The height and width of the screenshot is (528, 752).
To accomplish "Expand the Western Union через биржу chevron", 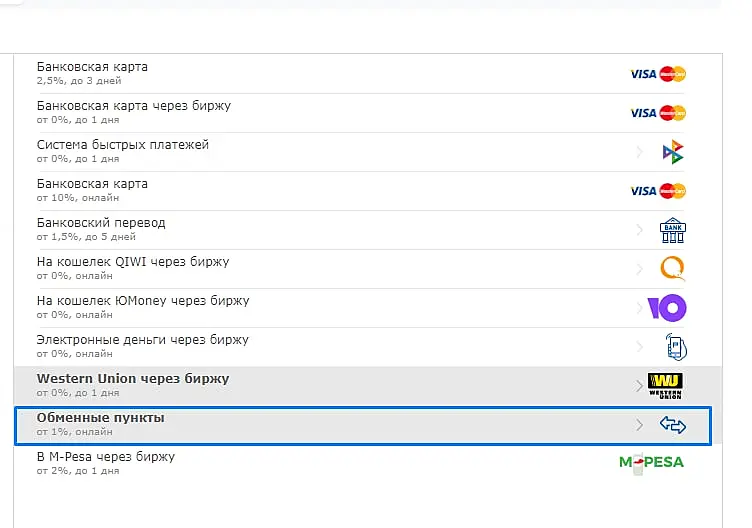I will (638, 386).
